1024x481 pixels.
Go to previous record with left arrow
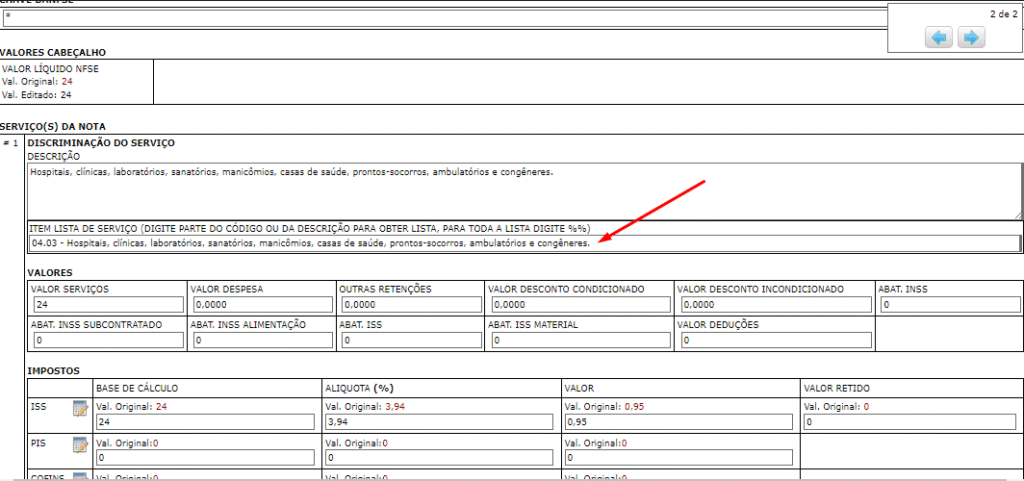tap(939, 37)
